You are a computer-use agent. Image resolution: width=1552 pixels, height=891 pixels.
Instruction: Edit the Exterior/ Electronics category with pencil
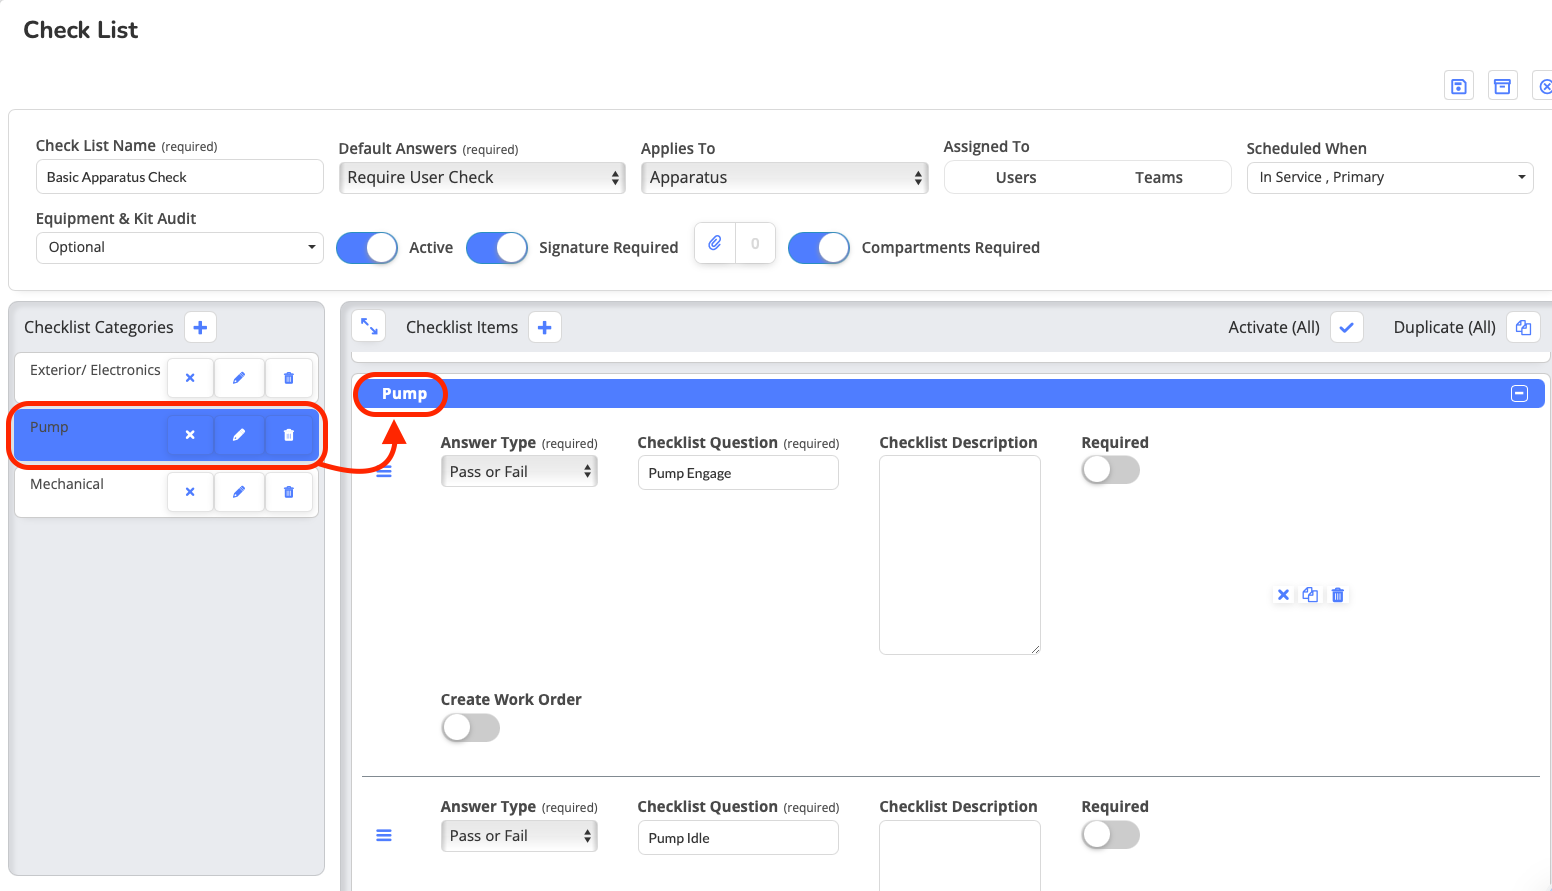[x=239, y=378]
